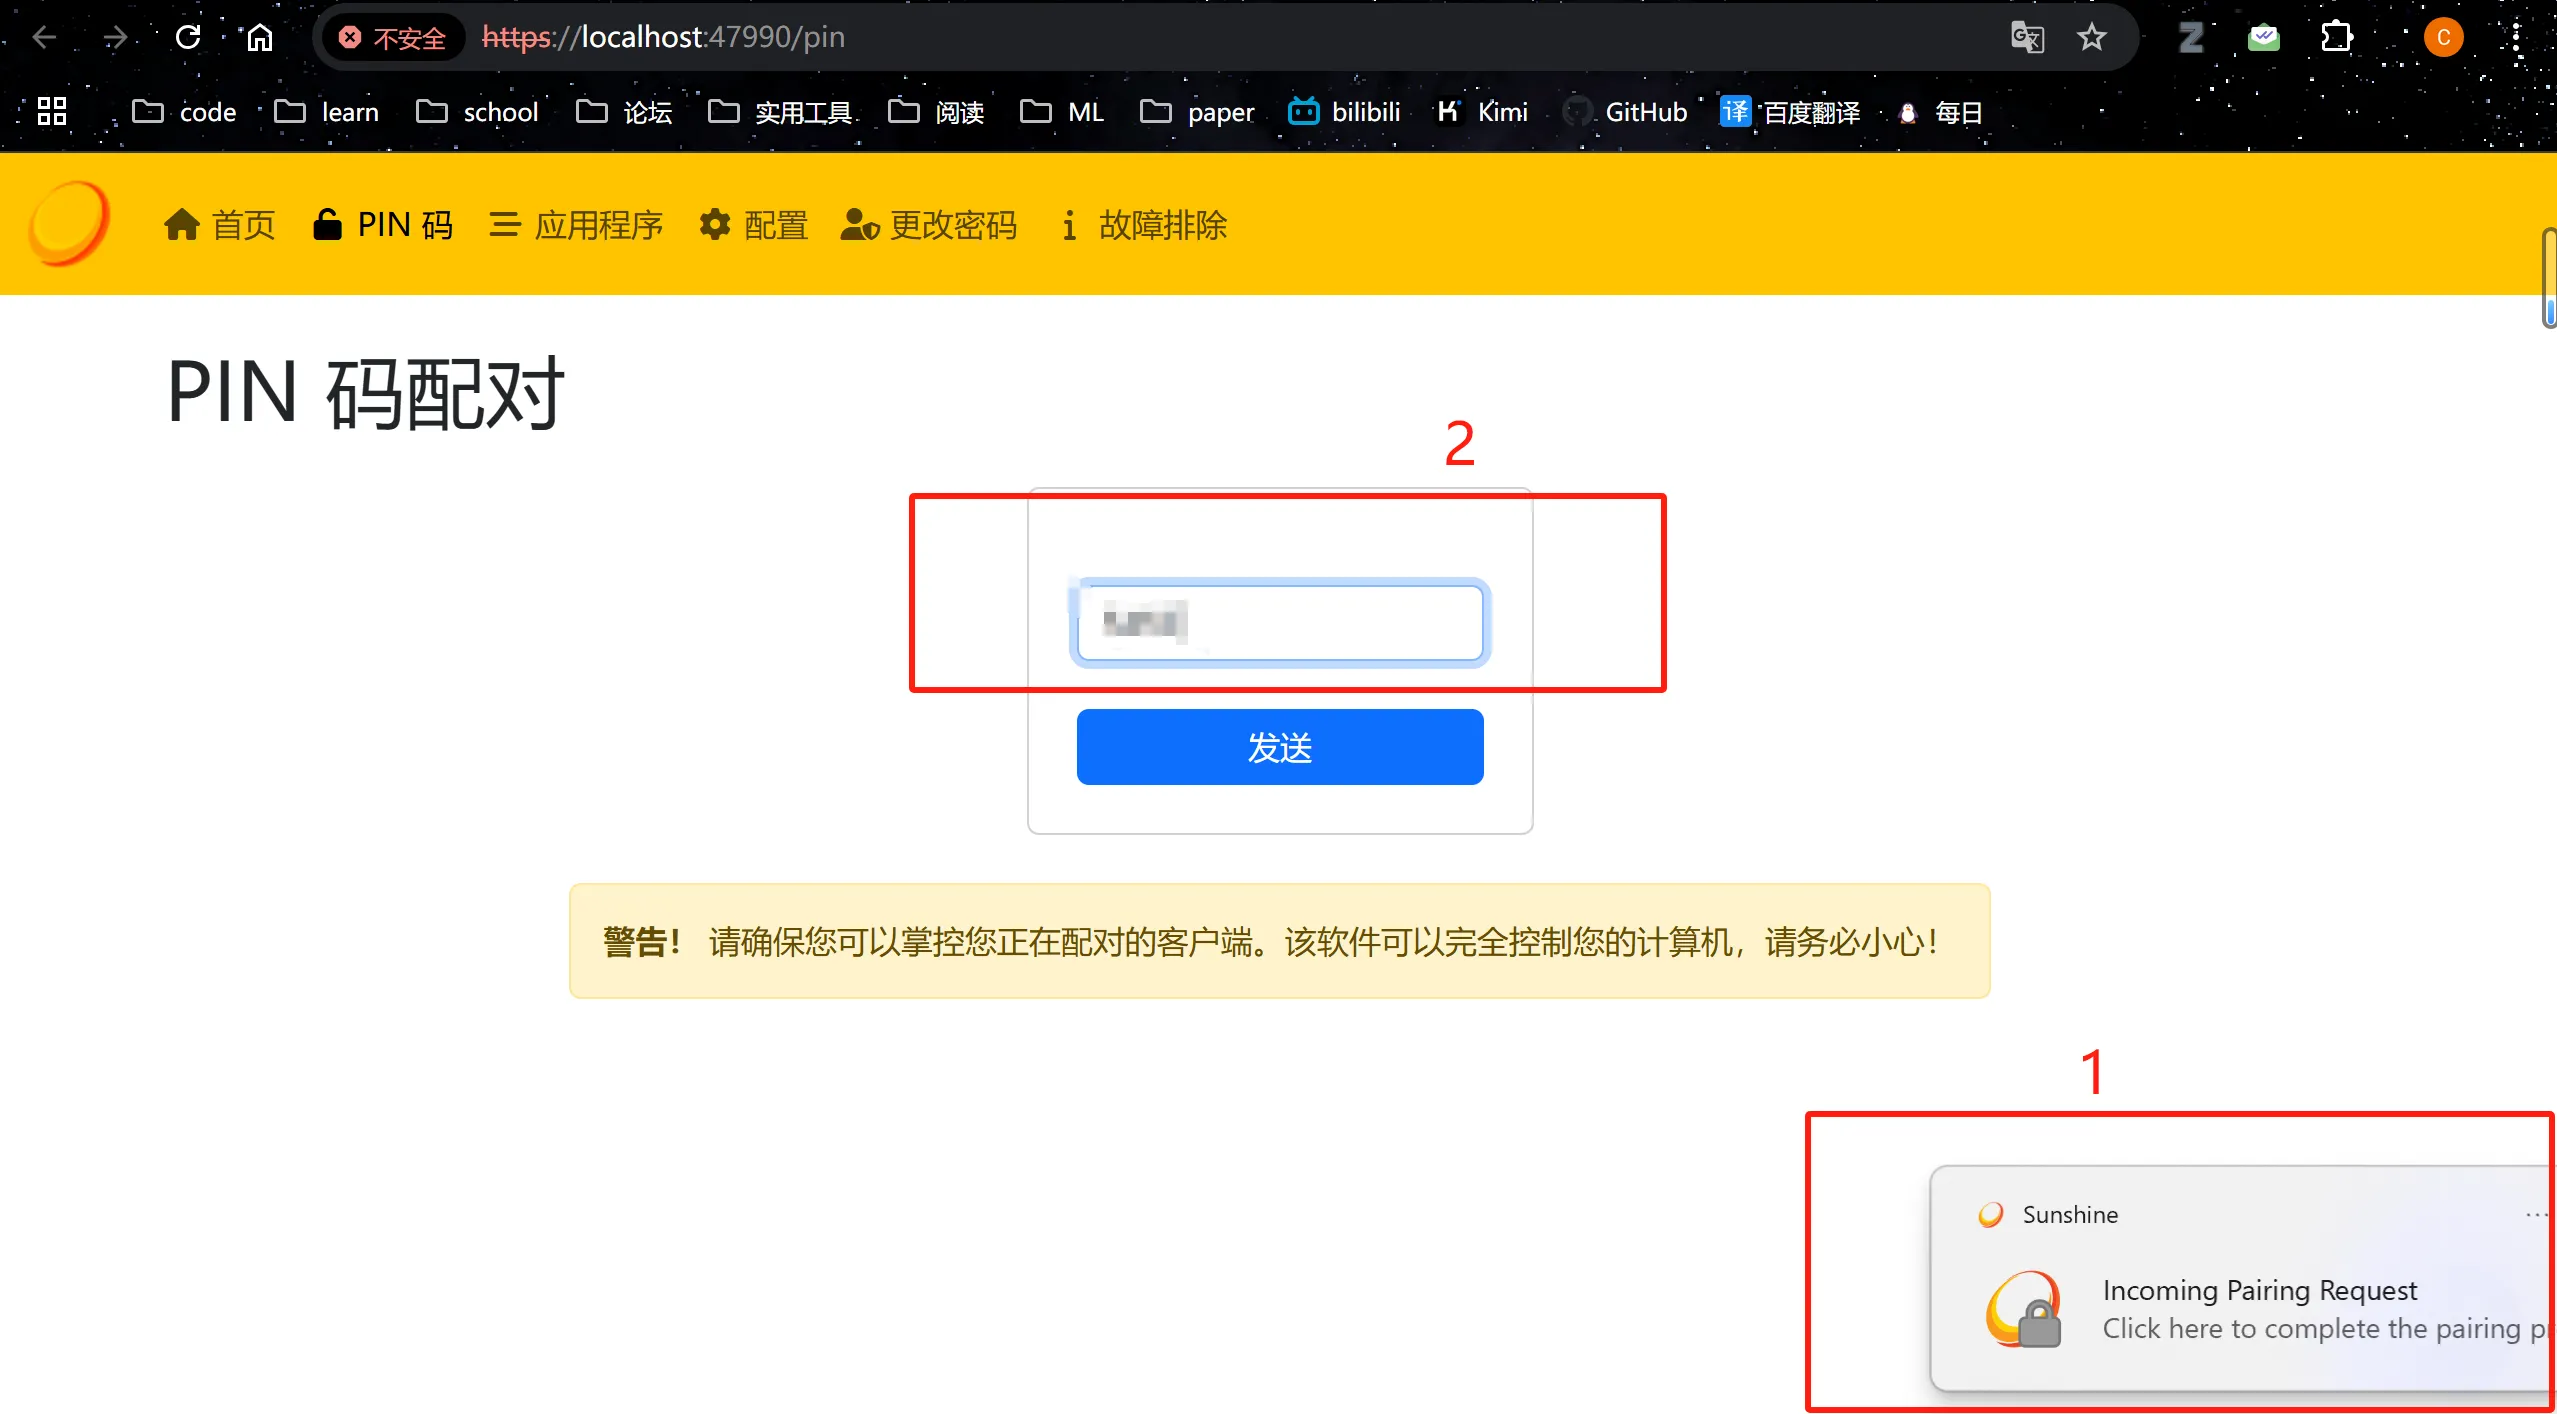Bookmark this page with star icon

pos(2091,38)
